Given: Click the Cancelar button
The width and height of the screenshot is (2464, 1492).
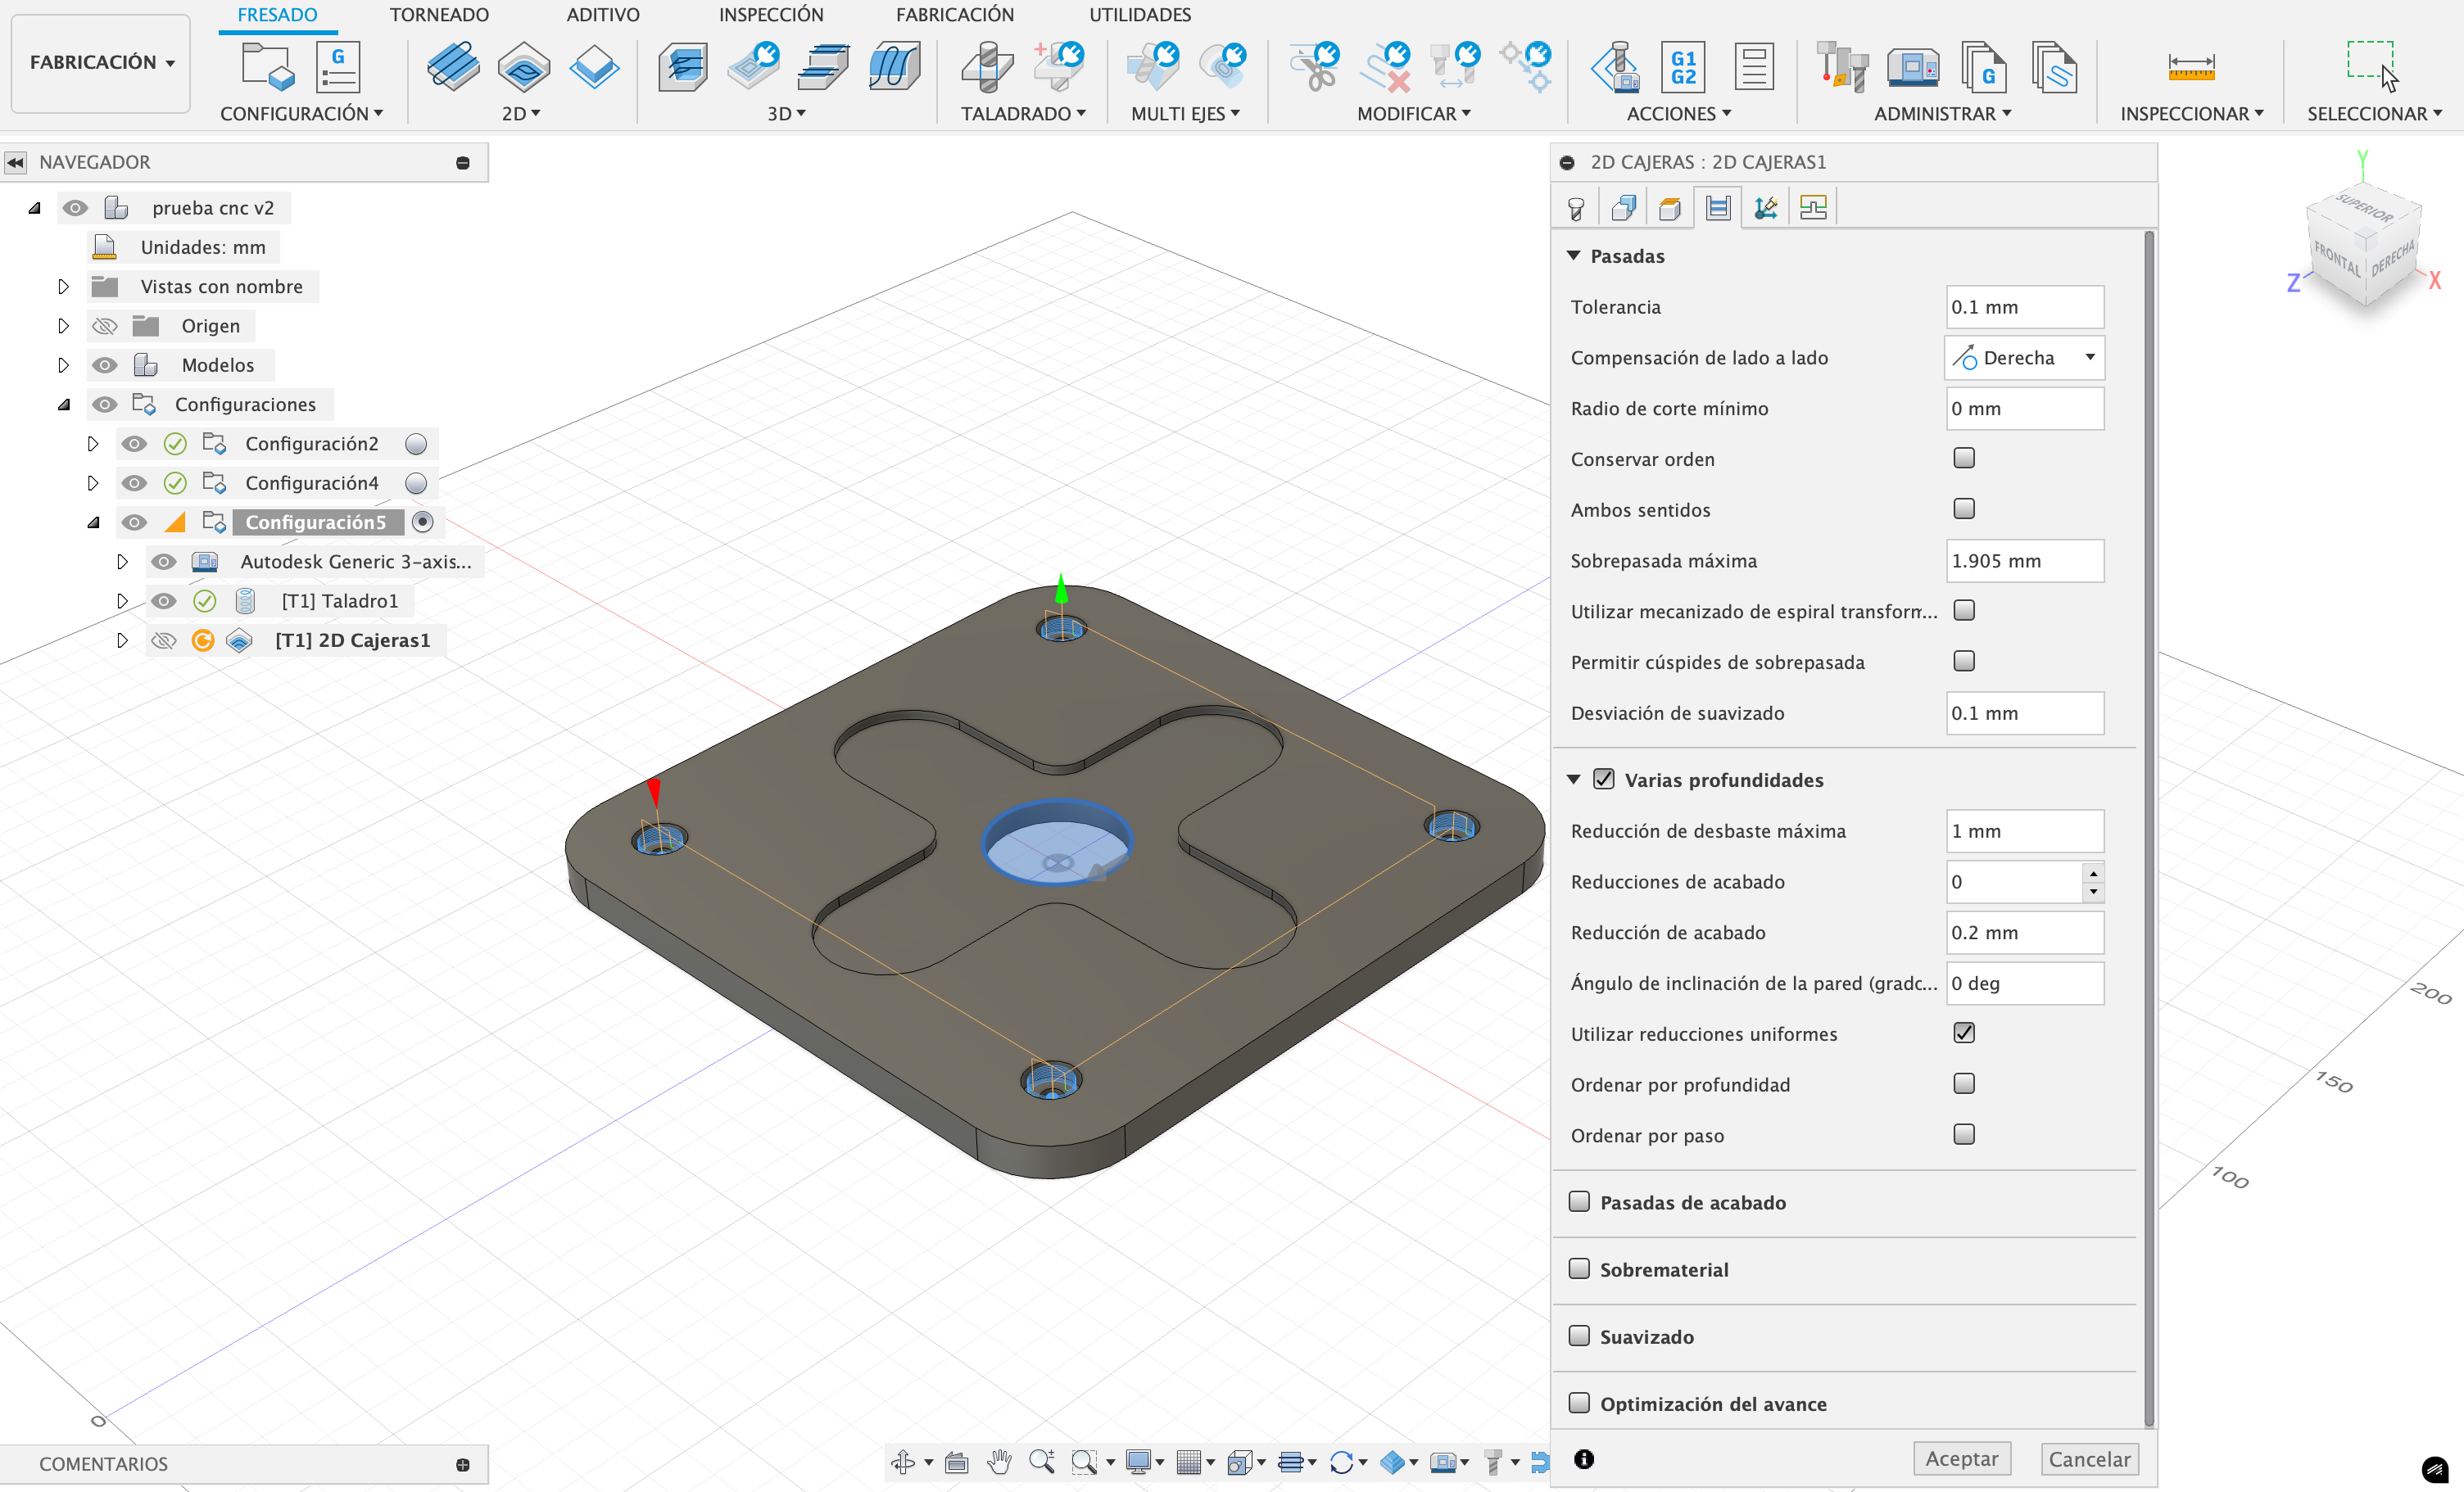Looking at the screenshot, I should [2088, 1459].
